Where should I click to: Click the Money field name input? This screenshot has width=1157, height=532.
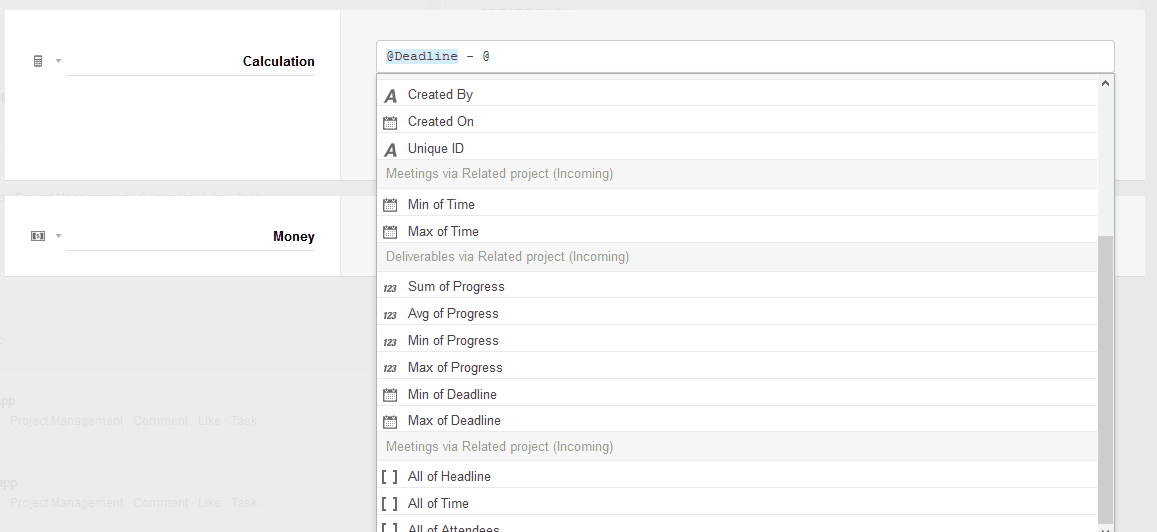point(190,236)
